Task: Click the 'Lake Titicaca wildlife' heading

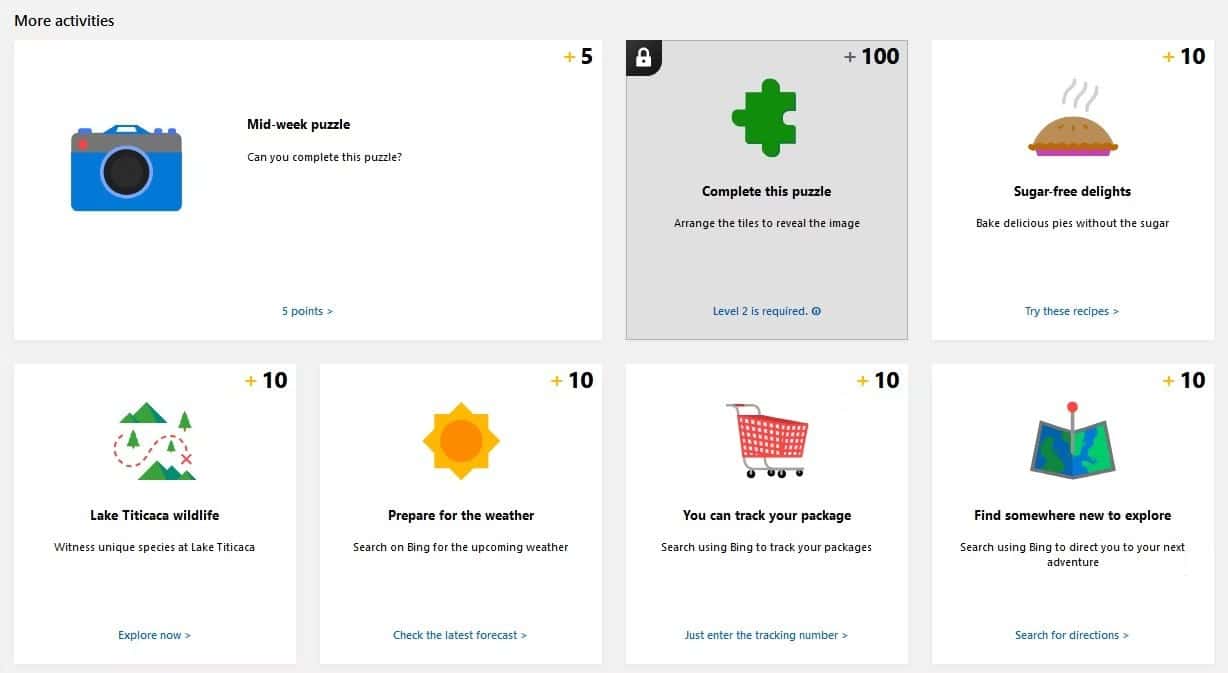Action: [x=154, y=515]
